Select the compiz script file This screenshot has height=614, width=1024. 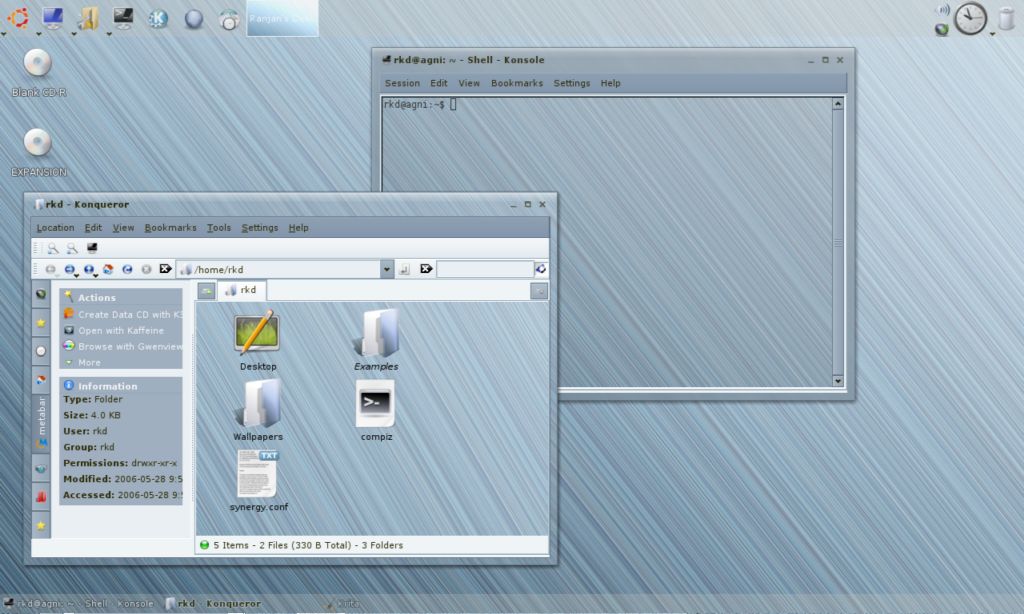pos(376,410)
